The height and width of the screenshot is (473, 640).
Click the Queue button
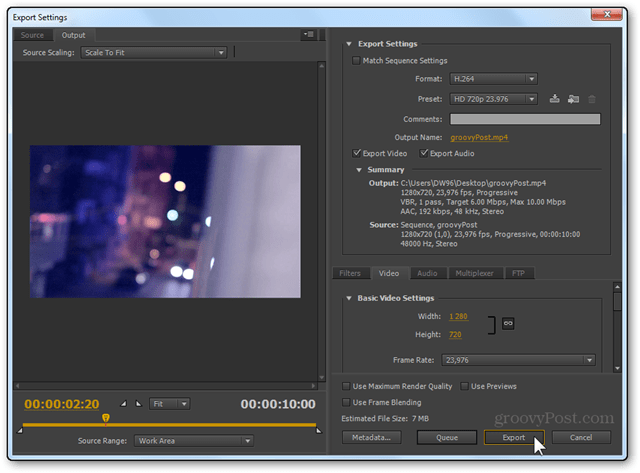[x=447, y=437]
